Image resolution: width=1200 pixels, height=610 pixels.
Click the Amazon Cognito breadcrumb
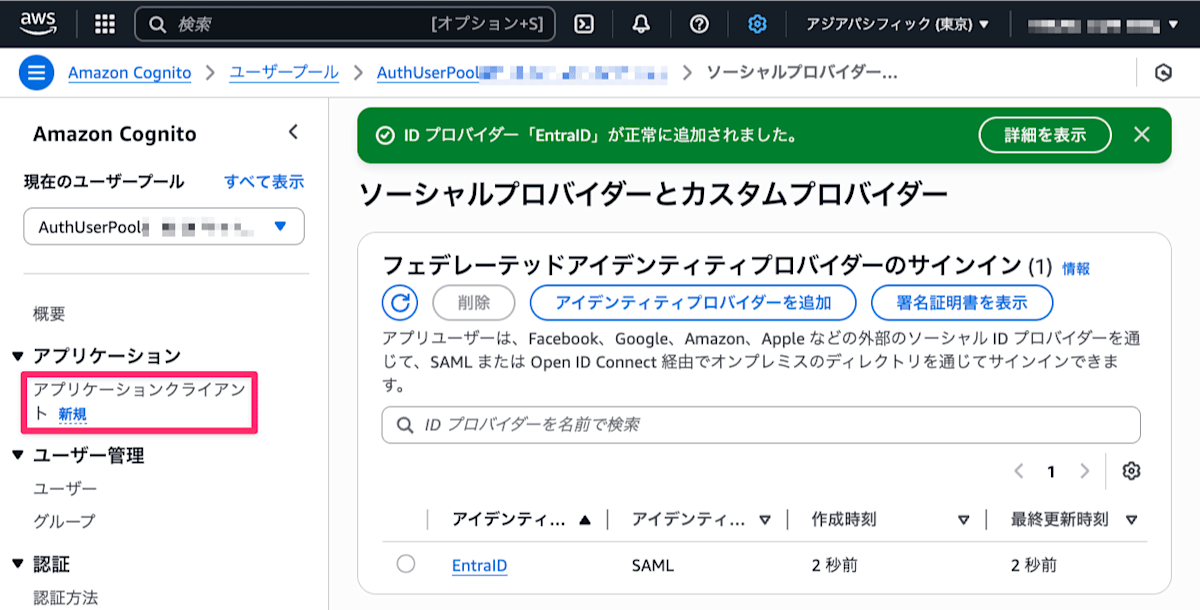pos(129,73)
